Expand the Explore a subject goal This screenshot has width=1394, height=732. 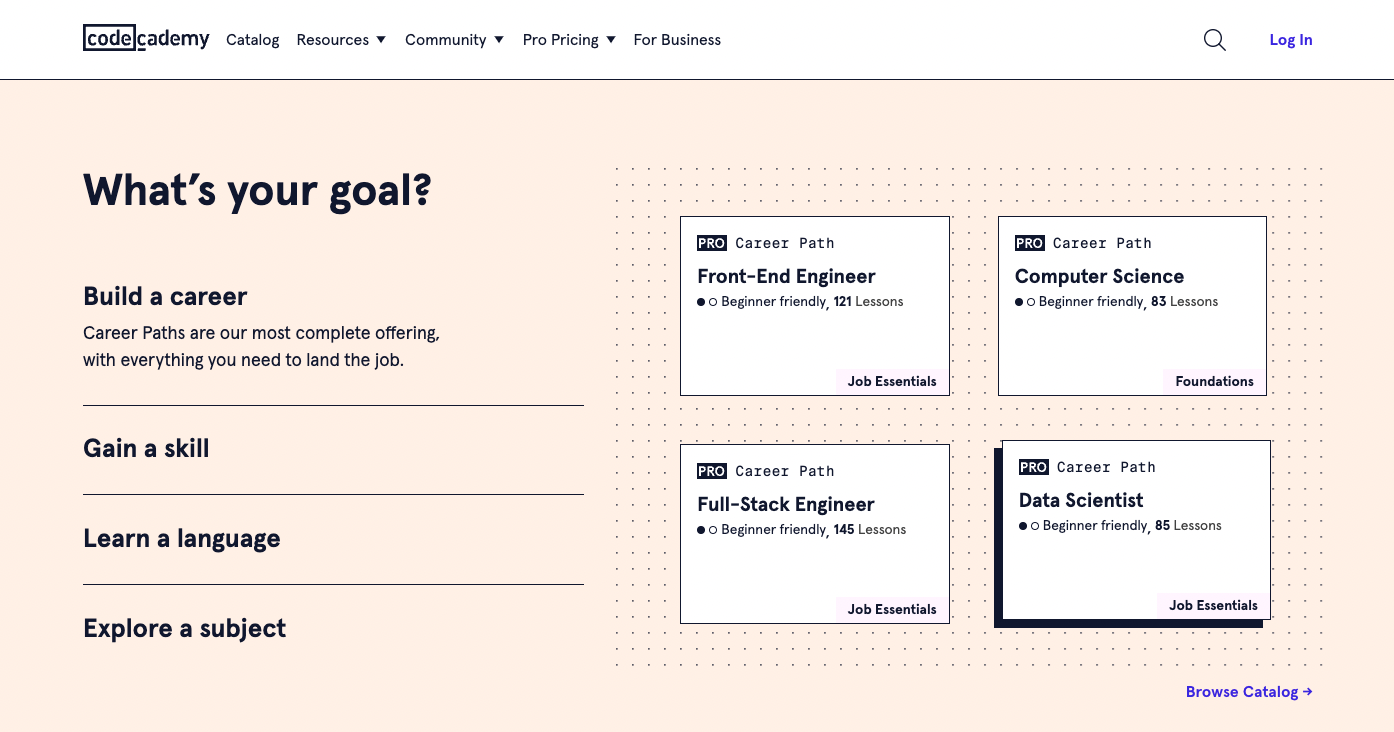pos(185,628)
